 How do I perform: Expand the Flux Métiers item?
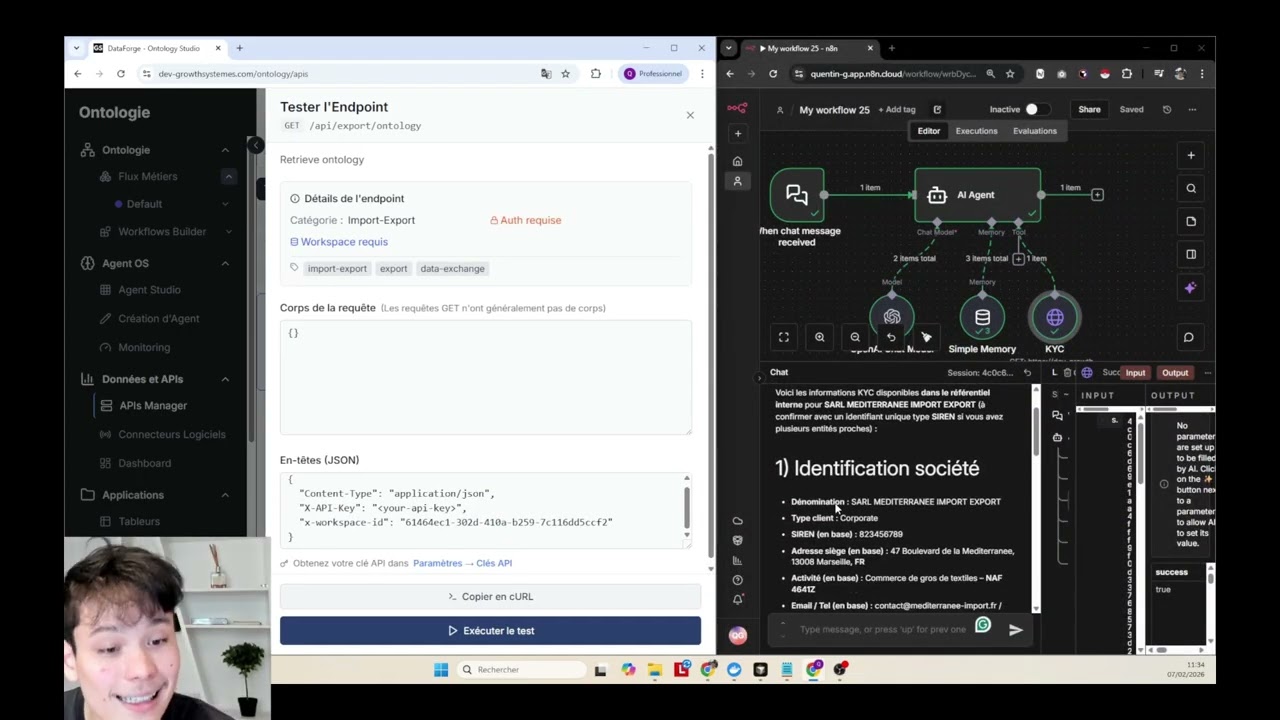click(228, 177)
